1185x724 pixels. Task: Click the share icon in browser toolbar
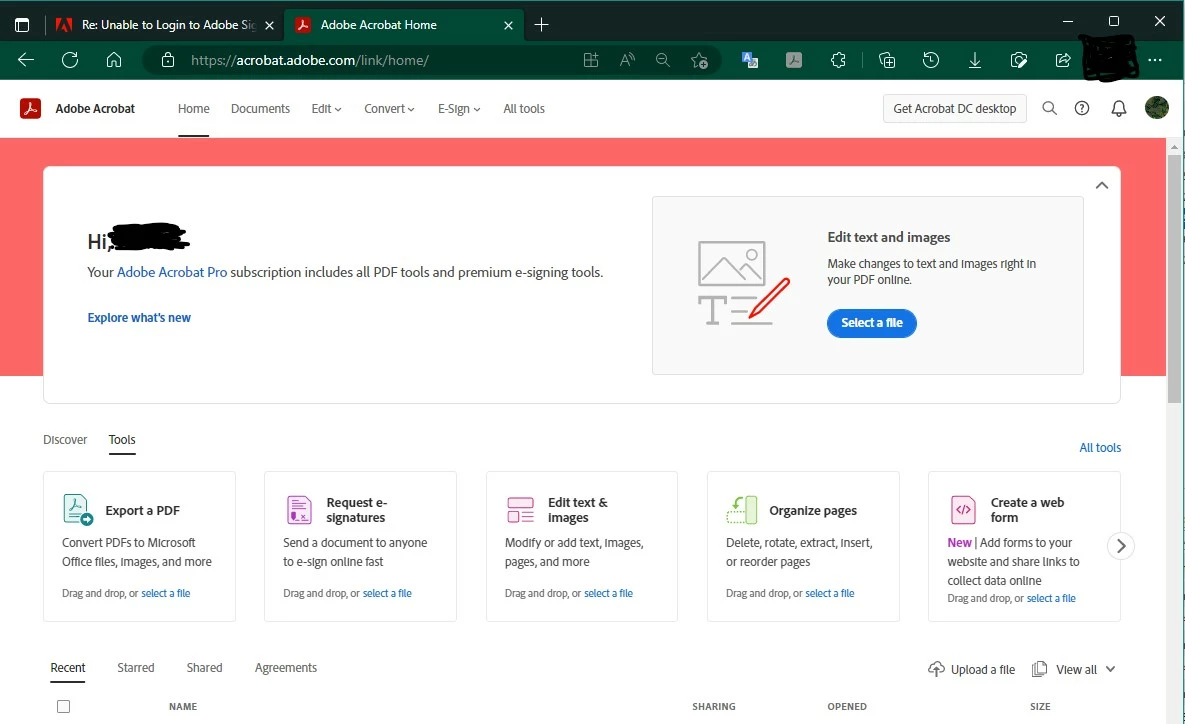(x=1063, y=60)
